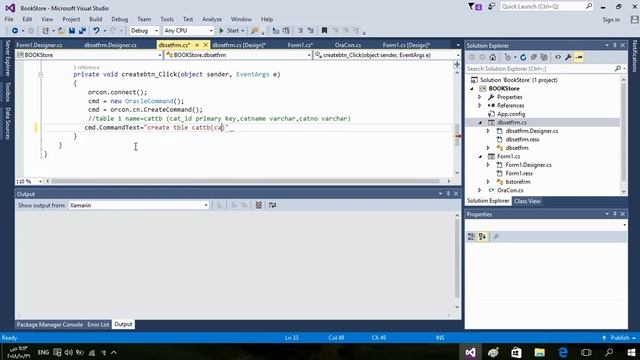Click the Find in Files toolbar icon
This screenshot has width=640, height=360.
(x=255, y=31)
